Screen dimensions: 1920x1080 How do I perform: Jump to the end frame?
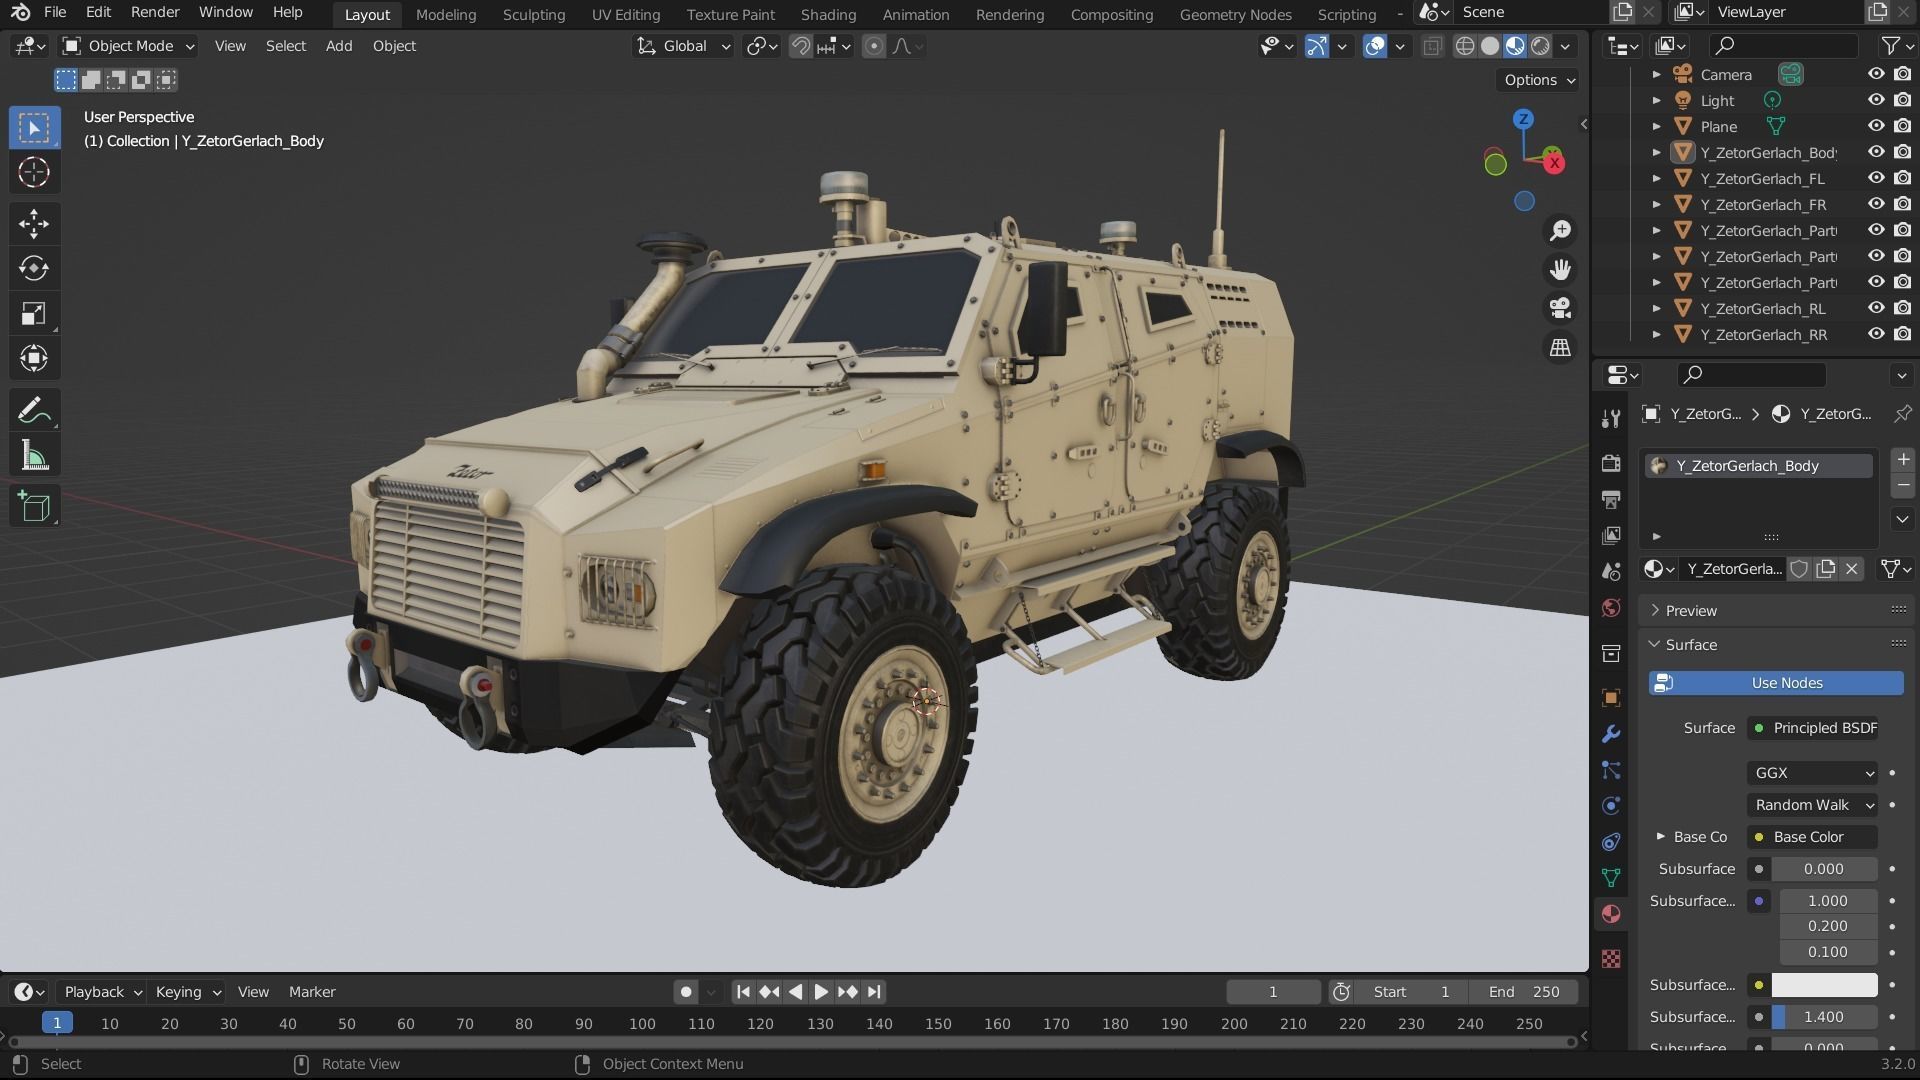point(874,992)
